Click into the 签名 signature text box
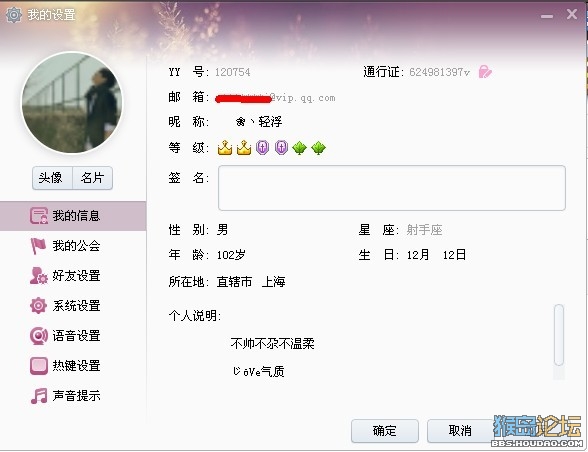The height and width of the screenshot is (452, 588). point(392,188)
